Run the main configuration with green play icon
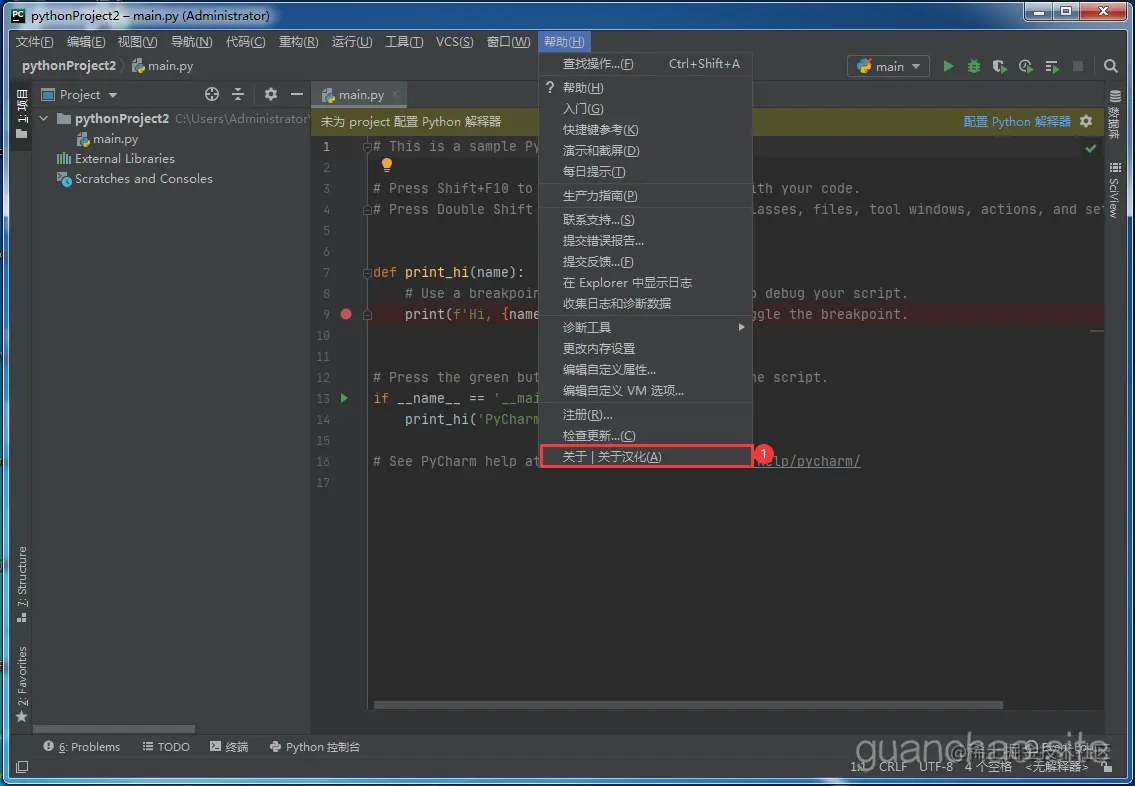The height and width of the screenshot is (786, 1135). click(948, 66)
